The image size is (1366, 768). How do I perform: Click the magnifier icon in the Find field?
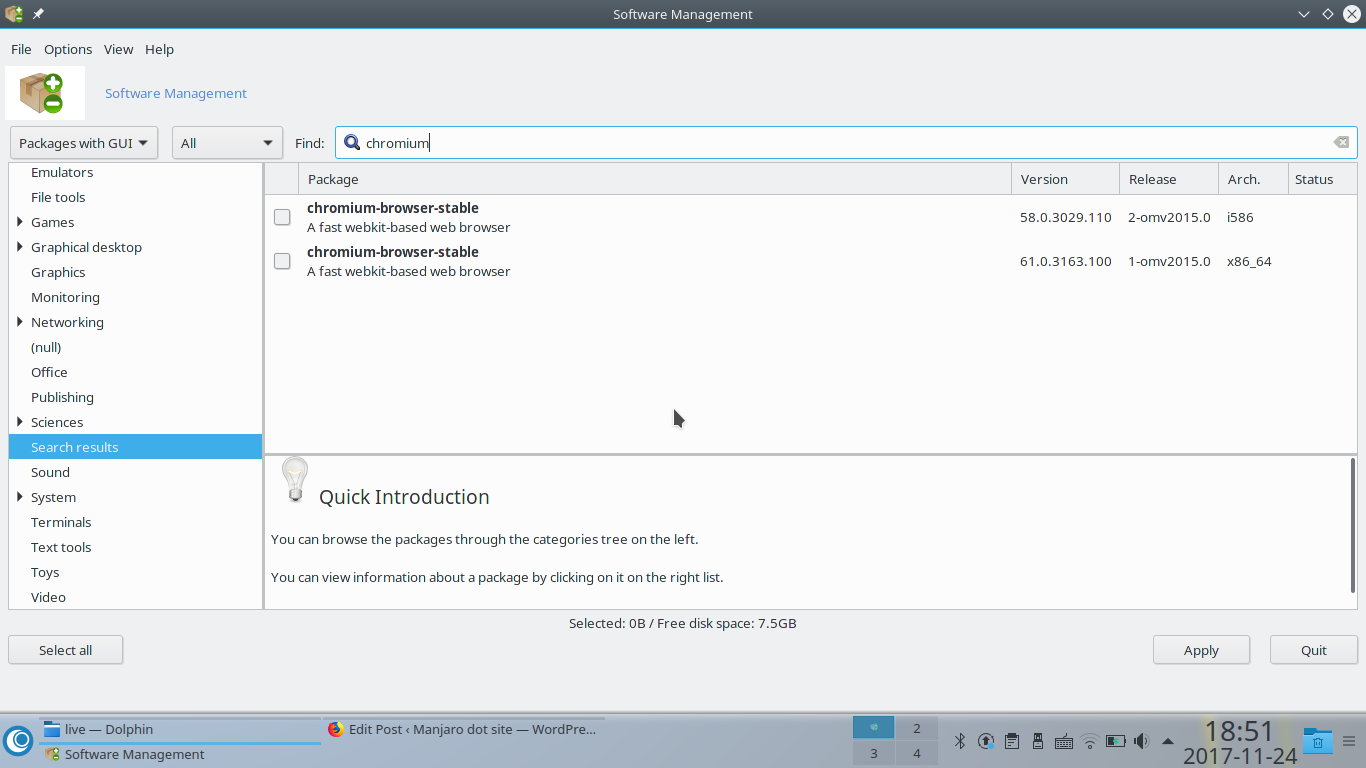tap(352, 143)
